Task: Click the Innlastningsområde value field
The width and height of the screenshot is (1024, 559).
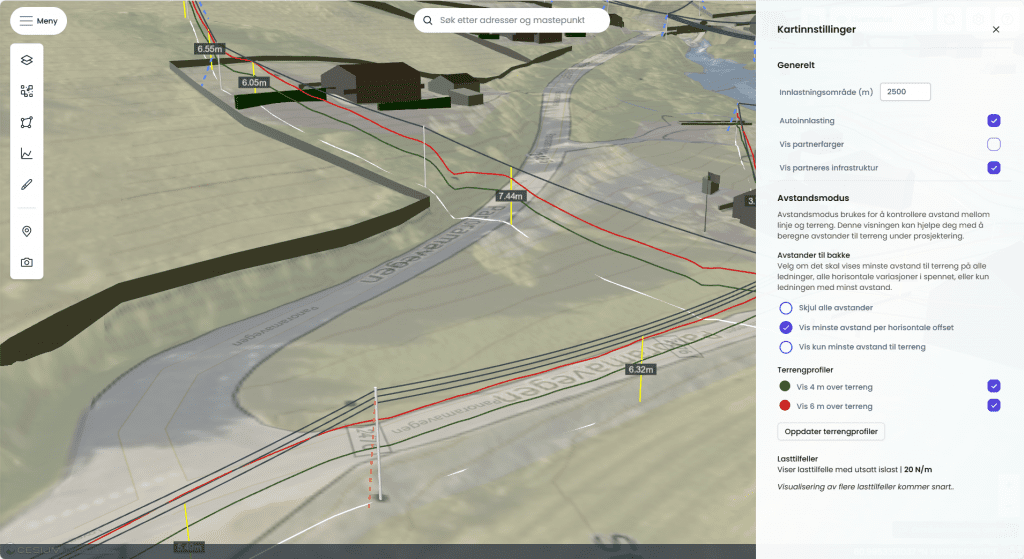Action: [905, 92]
